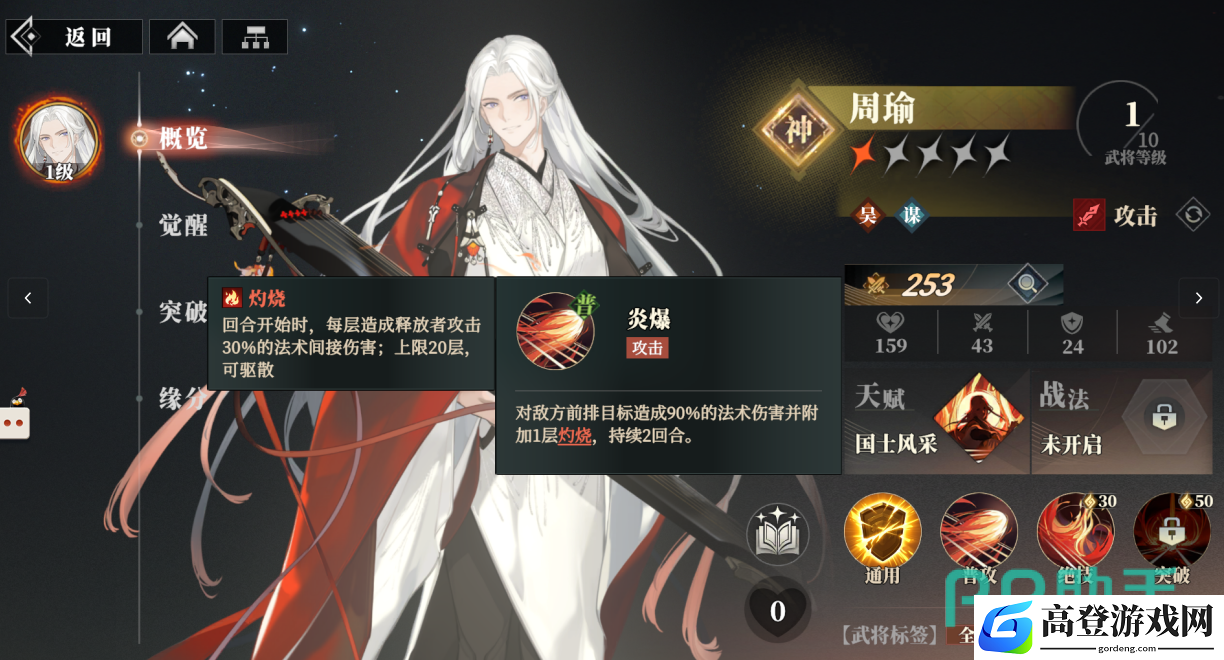Go to next character with right arrow

click(1198, 298)
